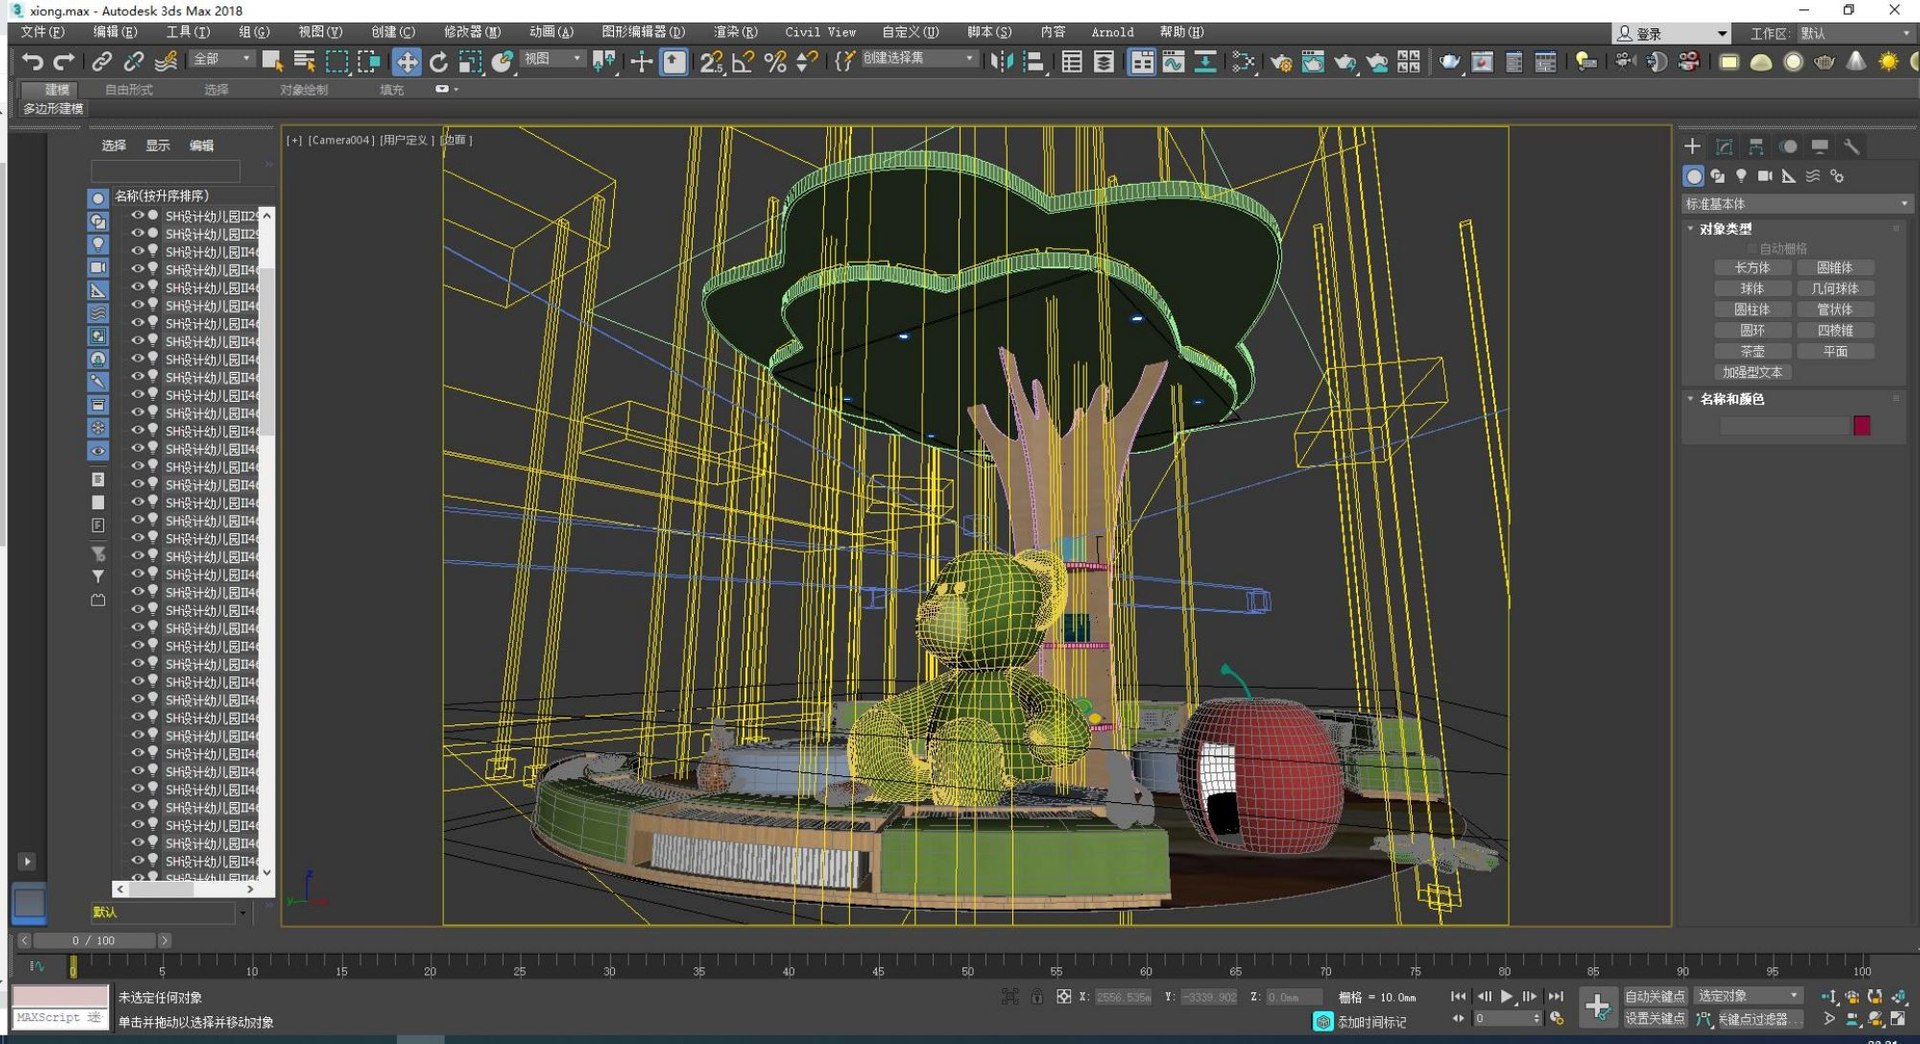The width and height of the screenshot is (1920, 1044).
Task: Collapse the 对象类型 rollout
Action: (1725, 229)
